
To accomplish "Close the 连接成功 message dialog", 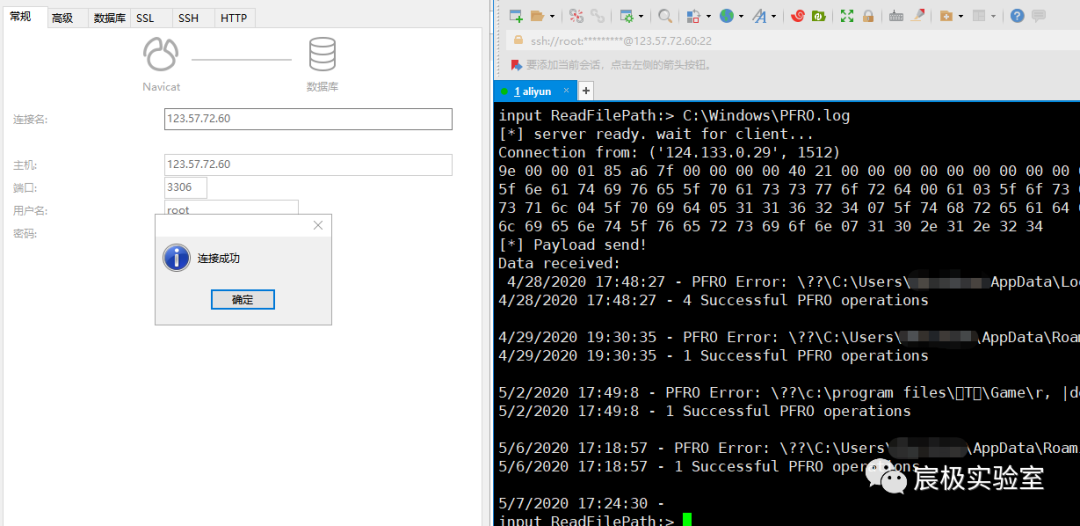I will coord(318,225).
